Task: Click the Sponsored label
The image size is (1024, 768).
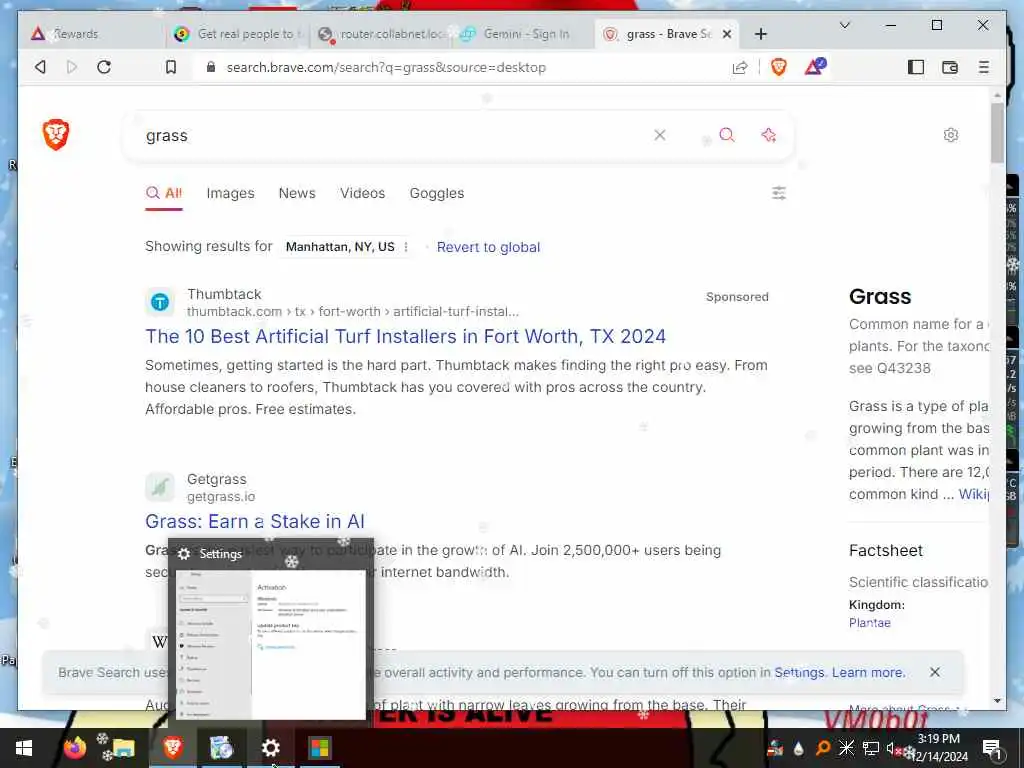Action: click(737, 296)
